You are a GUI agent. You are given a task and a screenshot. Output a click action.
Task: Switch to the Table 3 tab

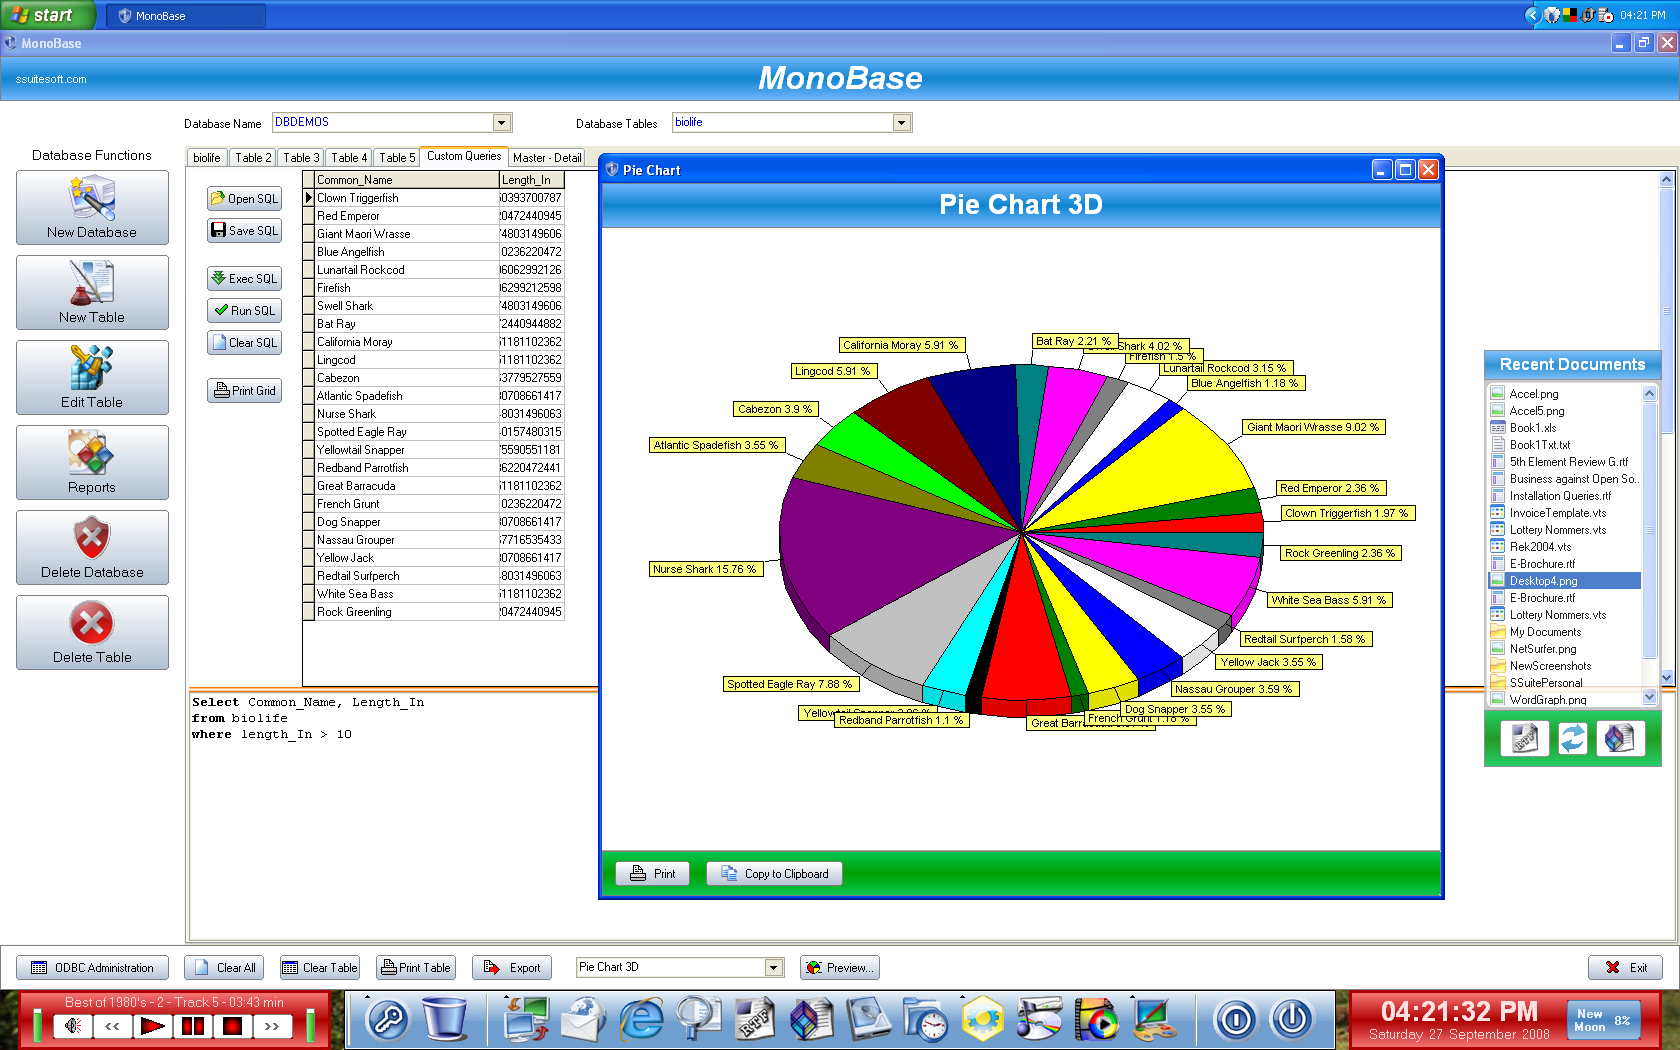click(x=301, y=158)
